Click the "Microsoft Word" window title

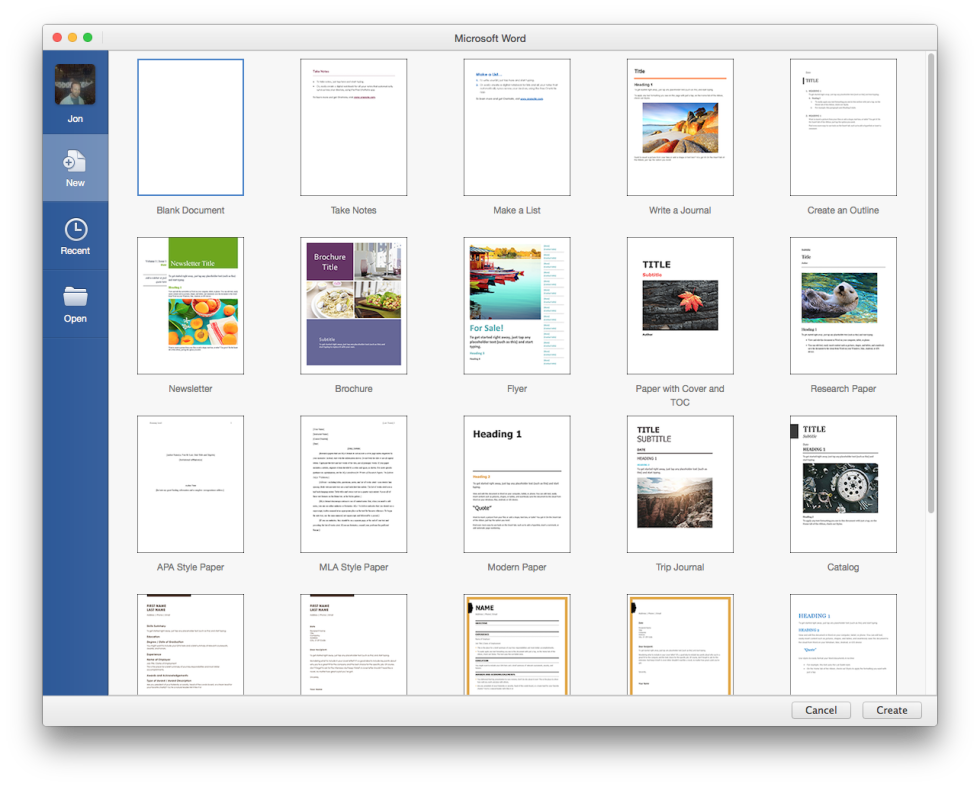pyautogui.click(x=490, y=38)
